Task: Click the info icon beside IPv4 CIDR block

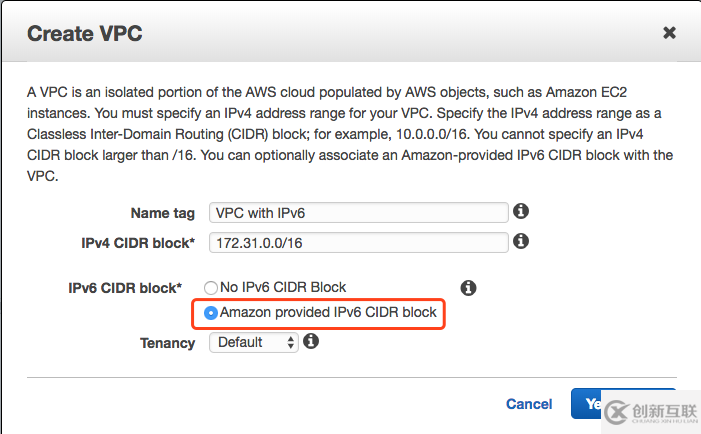Action: tap(521, 242)
